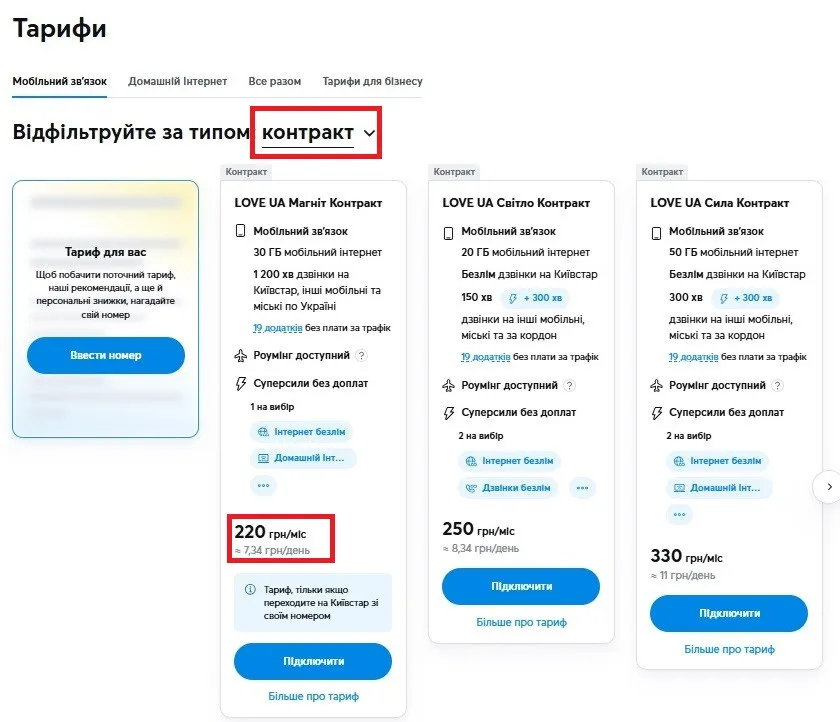Open the контракт filter dropdown
Viewport: 840px width, 722px height.
pos(315,132)
